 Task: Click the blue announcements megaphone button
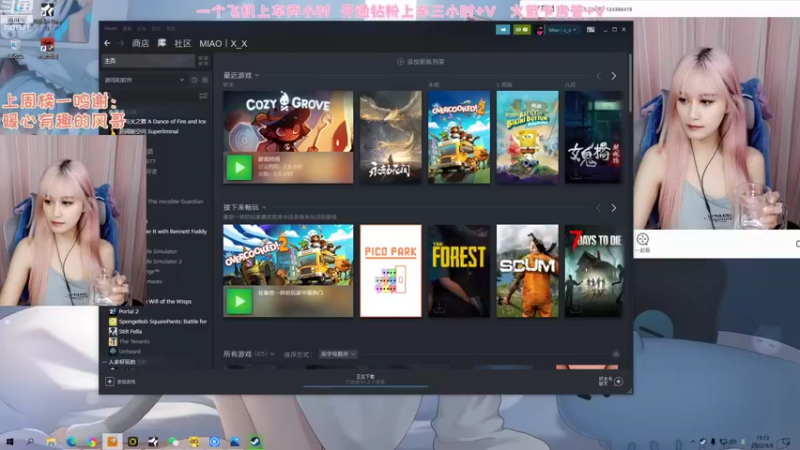coord(503,30)
